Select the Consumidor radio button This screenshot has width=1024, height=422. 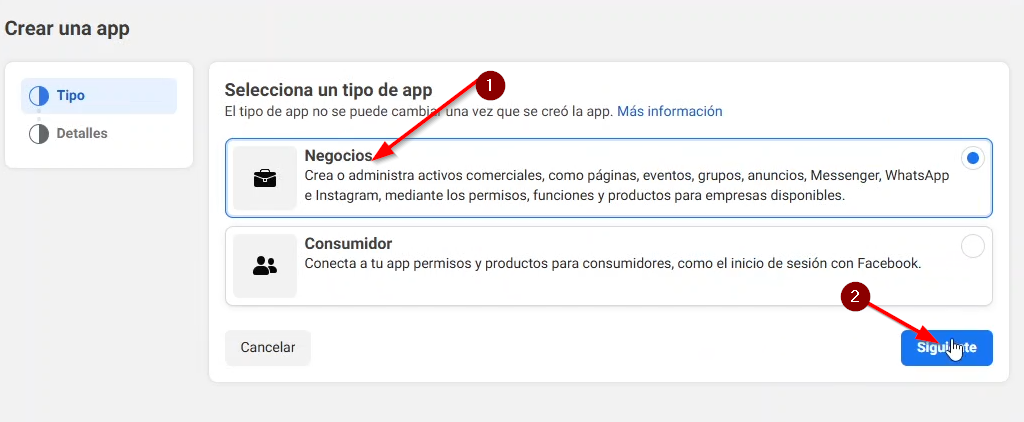[x=973, y=246]
